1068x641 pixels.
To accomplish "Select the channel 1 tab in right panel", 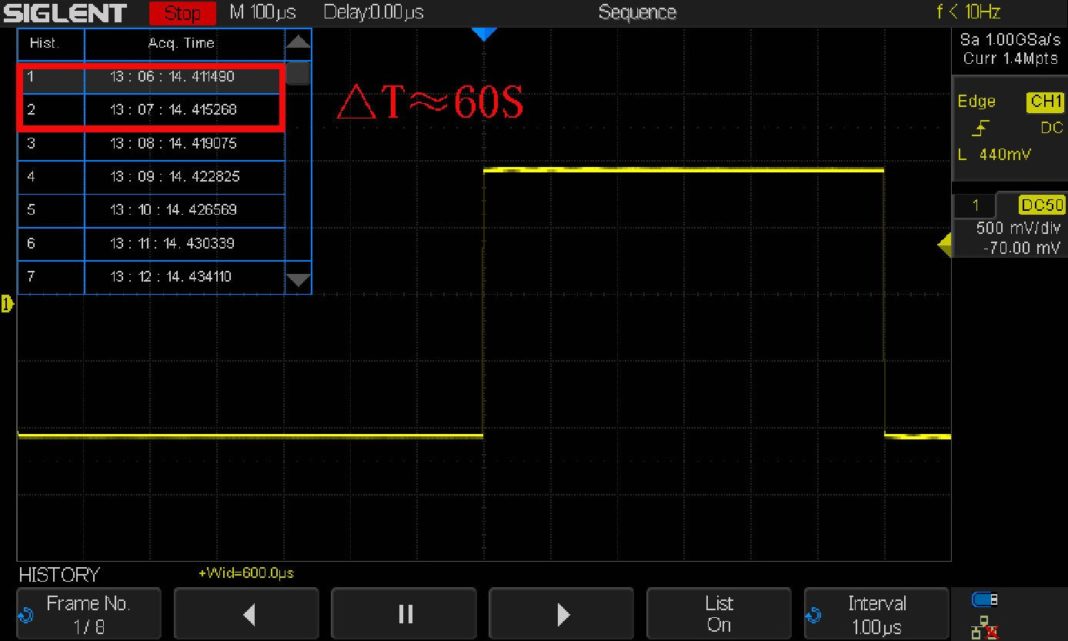I will 973,205.
